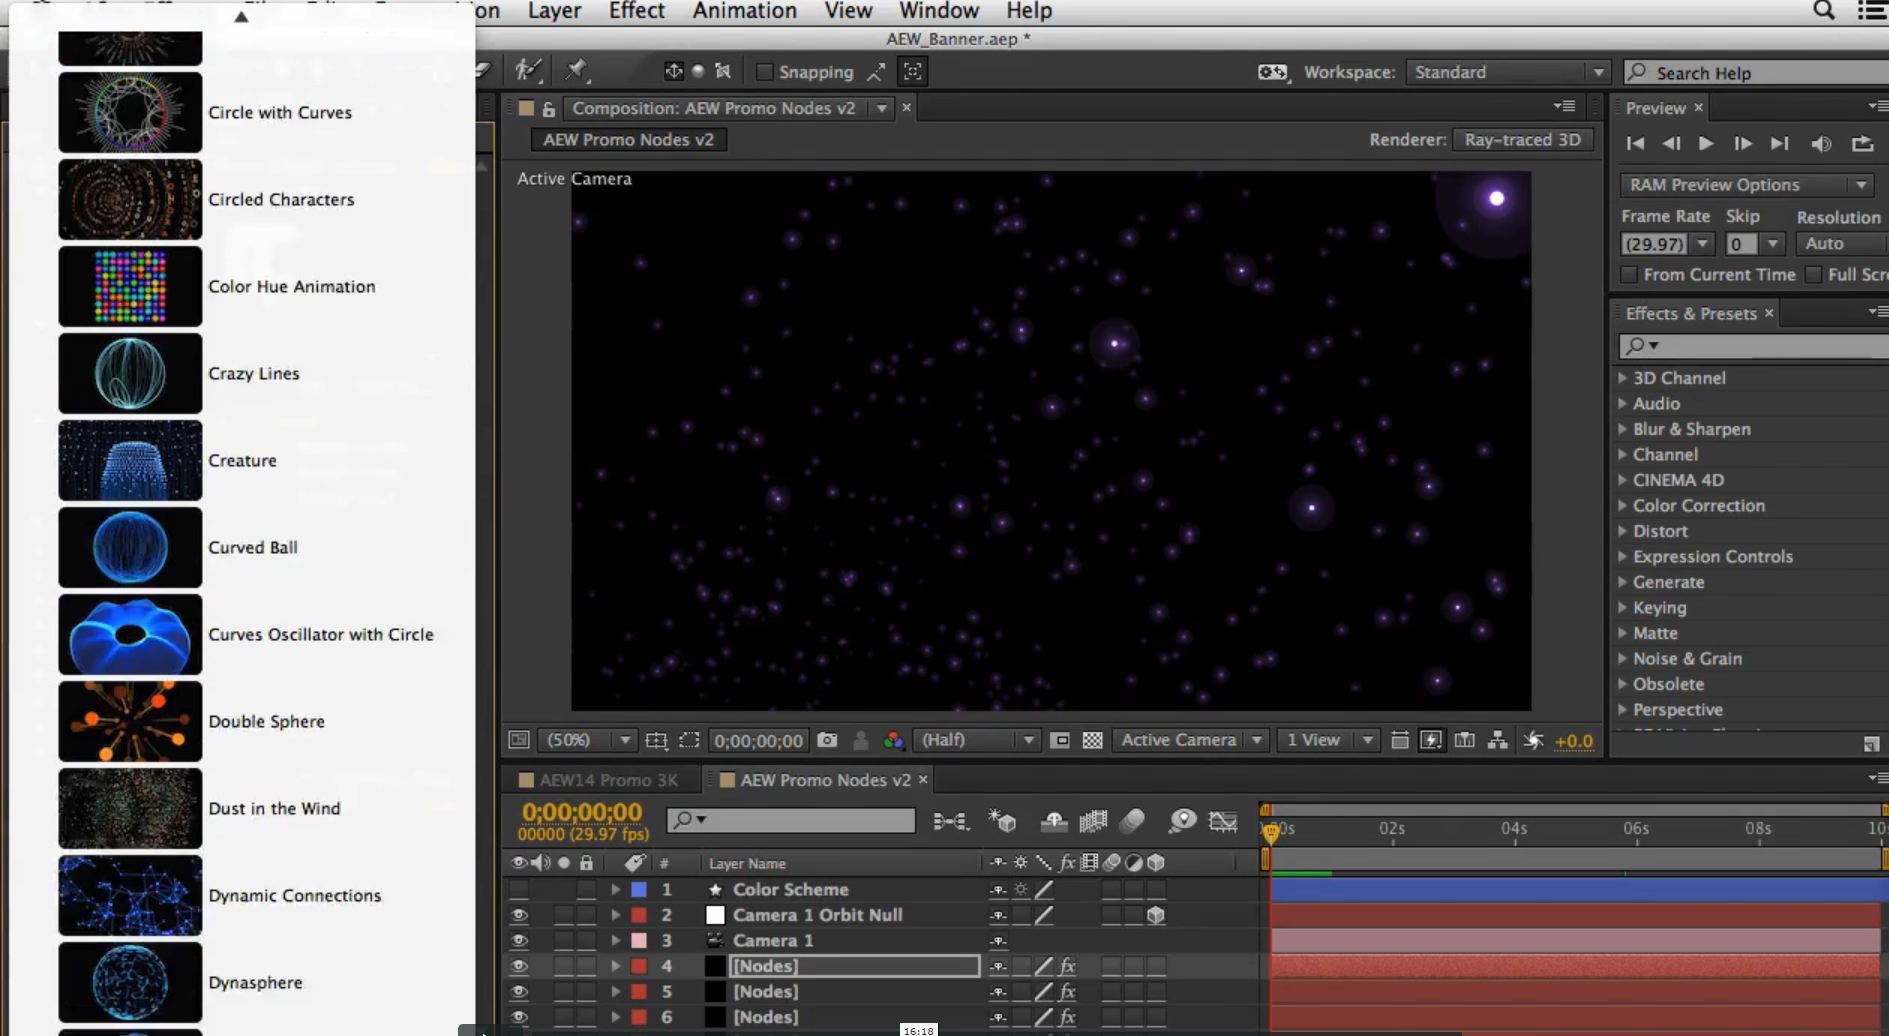This screenshot has height=1036, width=1889.
Task: Expand the Color Scheme layer properties
Action: pos(615,889)
